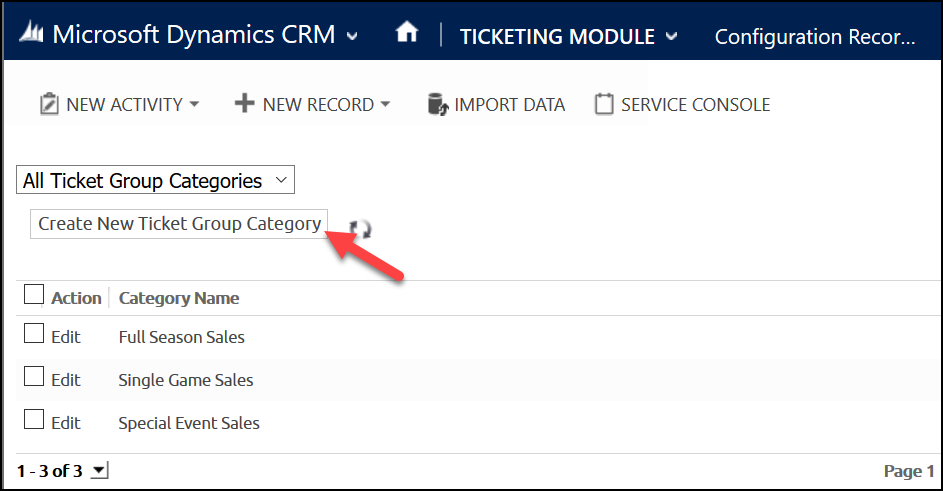Edit the Full Season Sales category

[66, 337]
